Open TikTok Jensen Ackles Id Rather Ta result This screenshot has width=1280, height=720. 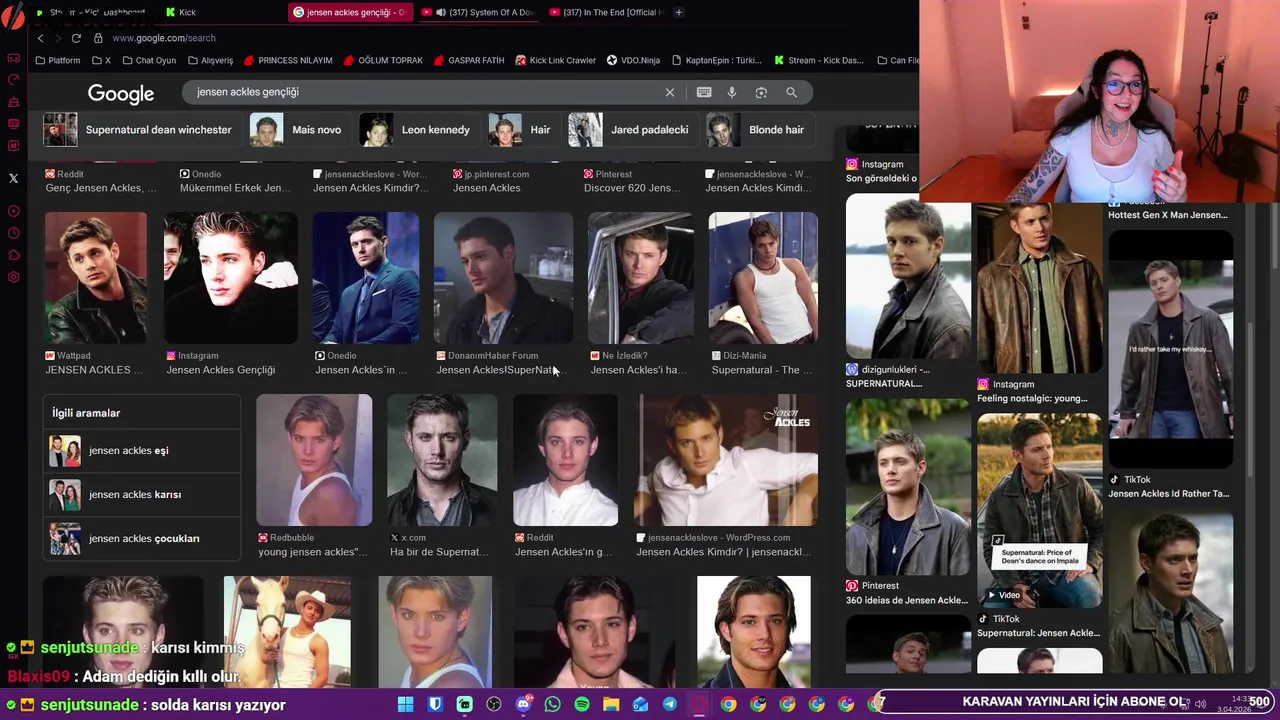[x=1171, y=349]
